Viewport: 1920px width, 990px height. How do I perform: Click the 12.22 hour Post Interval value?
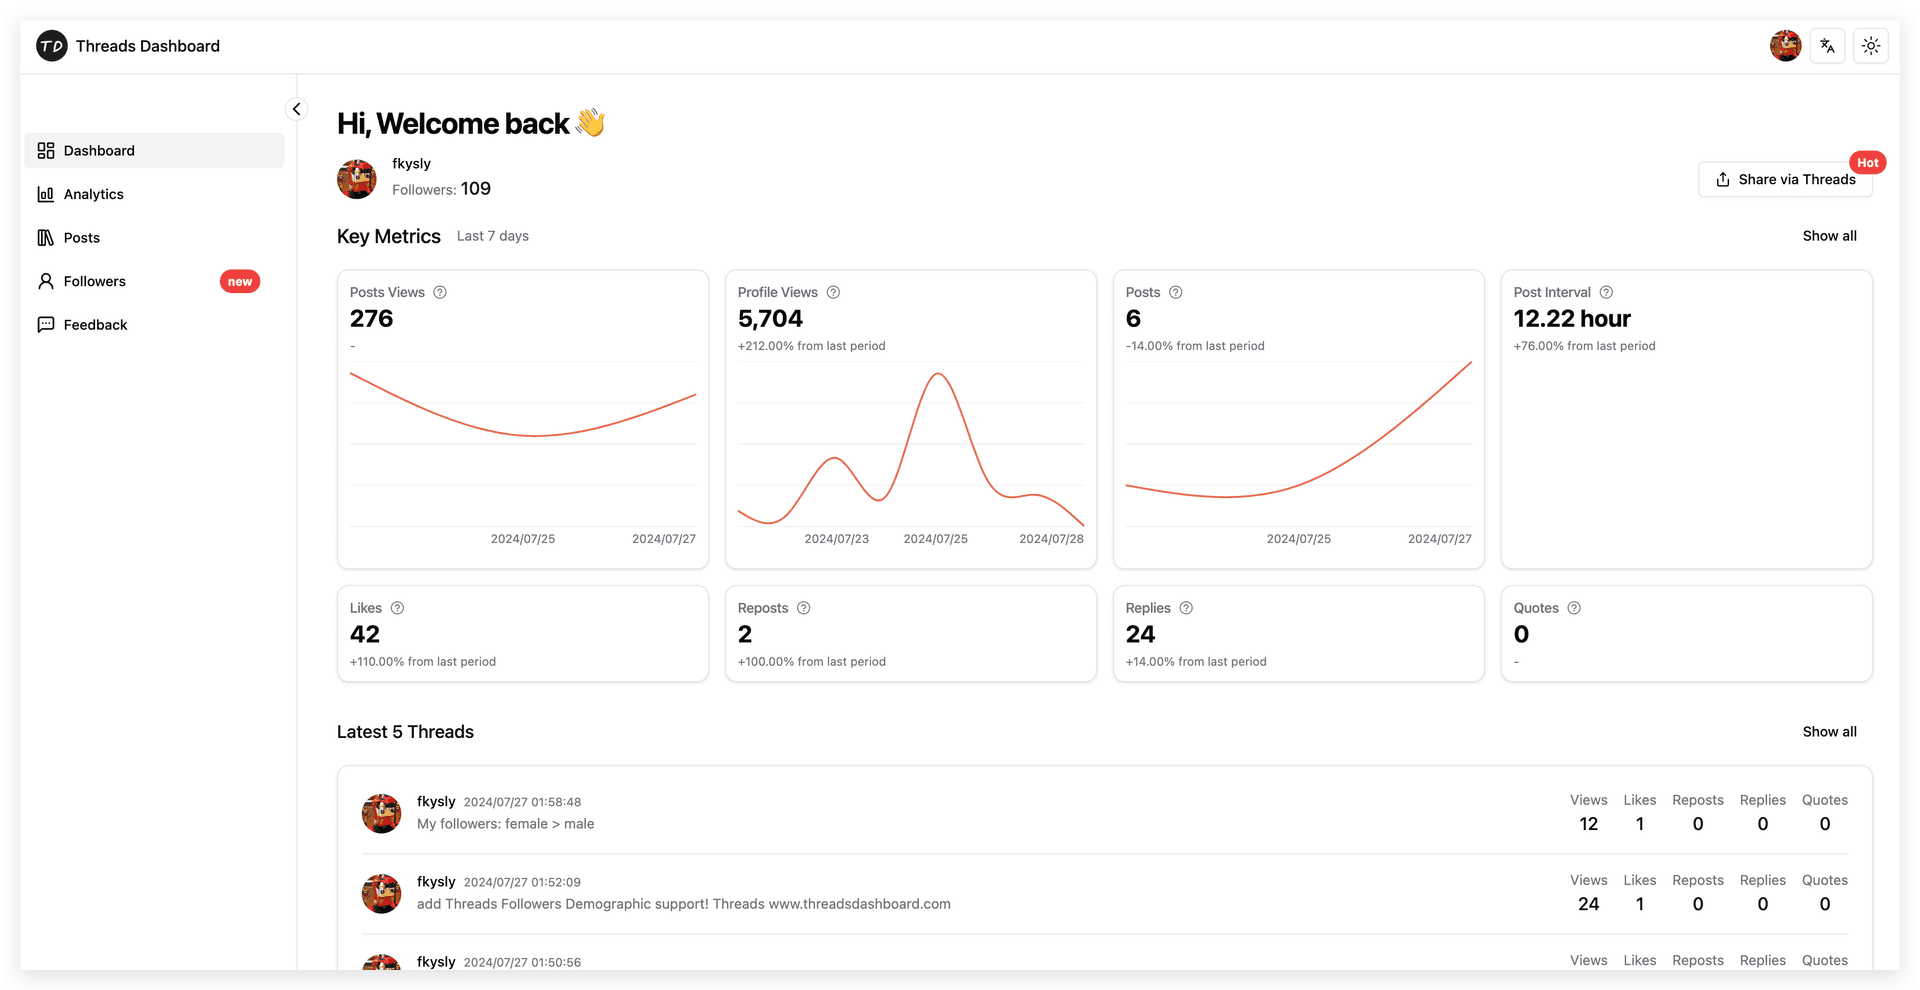tap(1572, 319)
